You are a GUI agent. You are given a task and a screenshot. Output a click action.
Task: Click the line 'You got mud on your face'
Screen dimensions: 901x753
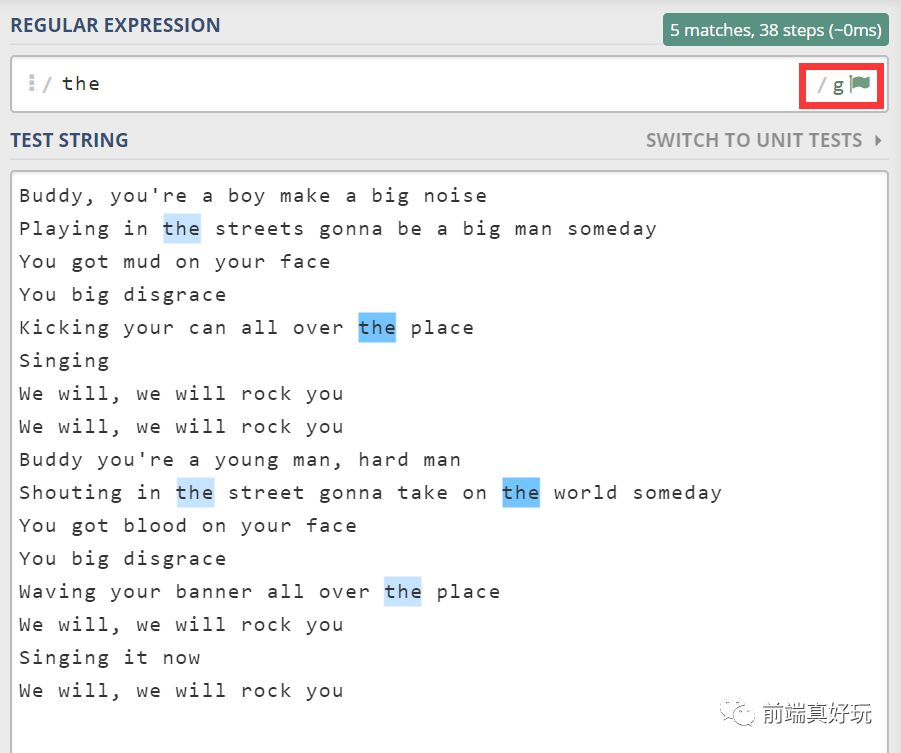click(175, 262)
